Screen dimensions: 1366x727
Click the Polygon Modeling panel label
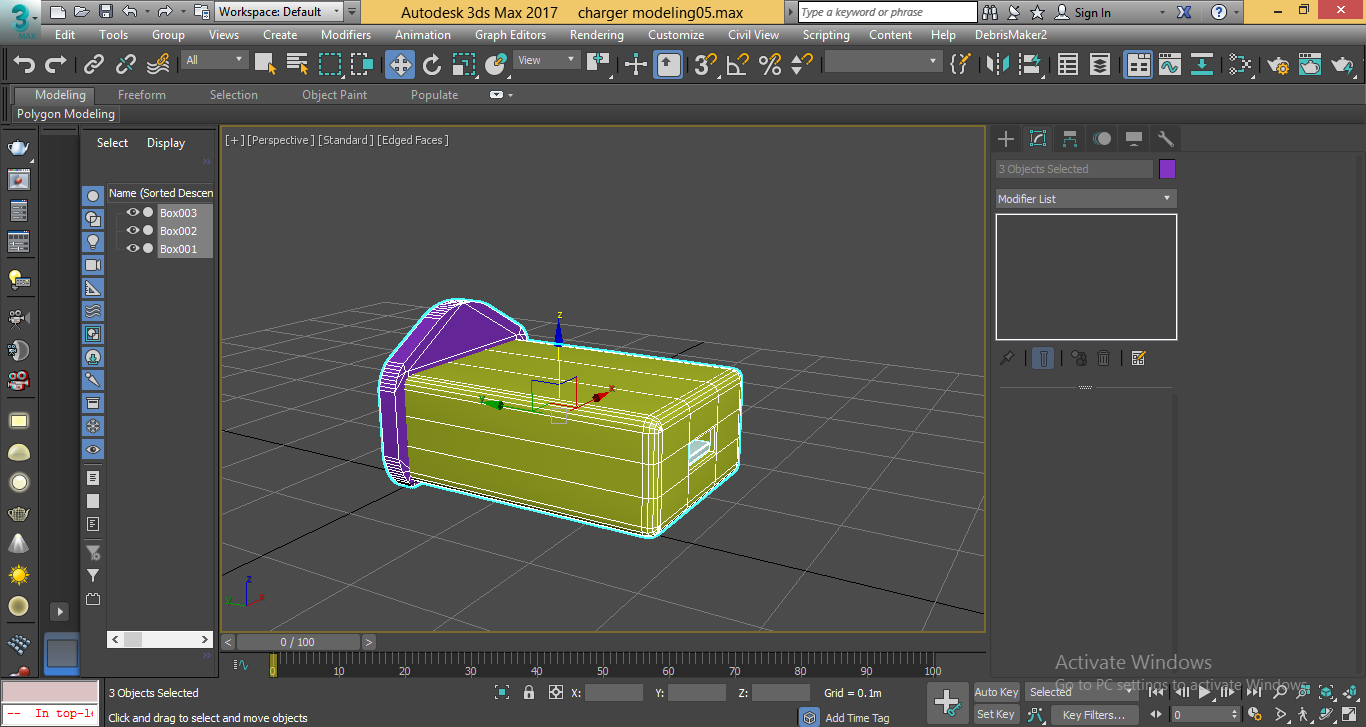coord(66,114)
